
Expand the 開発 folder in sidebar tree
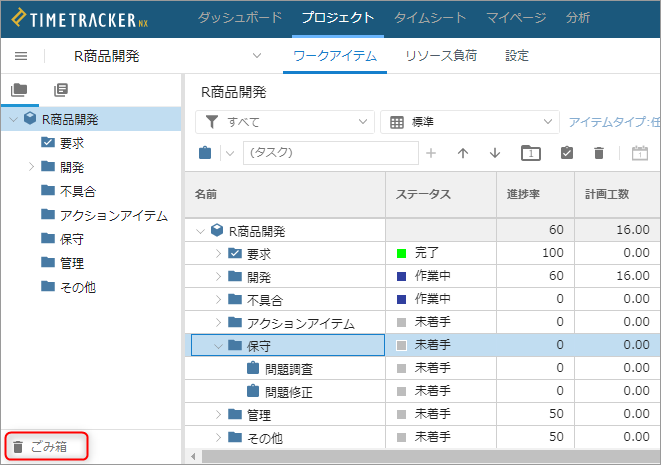[x=31, y=167]
